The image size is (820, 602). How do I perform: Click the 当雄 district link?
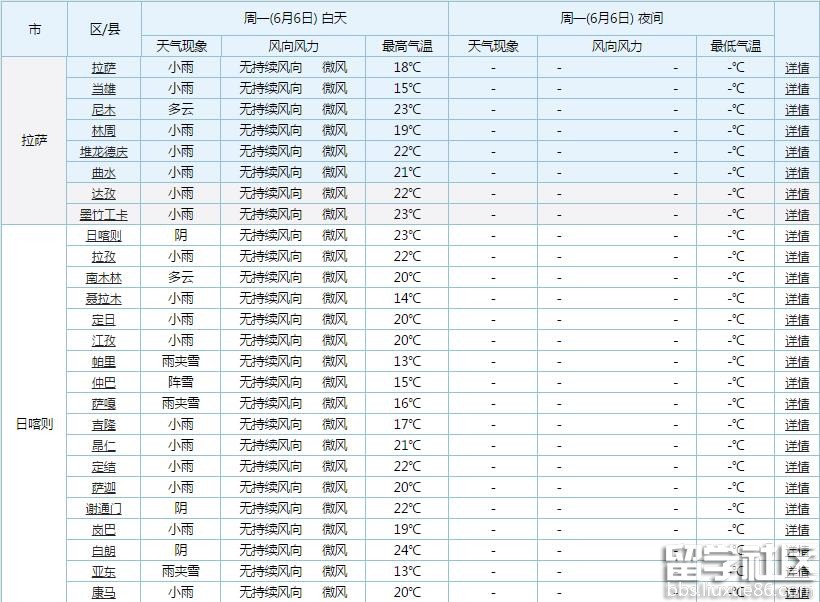click(104, 89)
